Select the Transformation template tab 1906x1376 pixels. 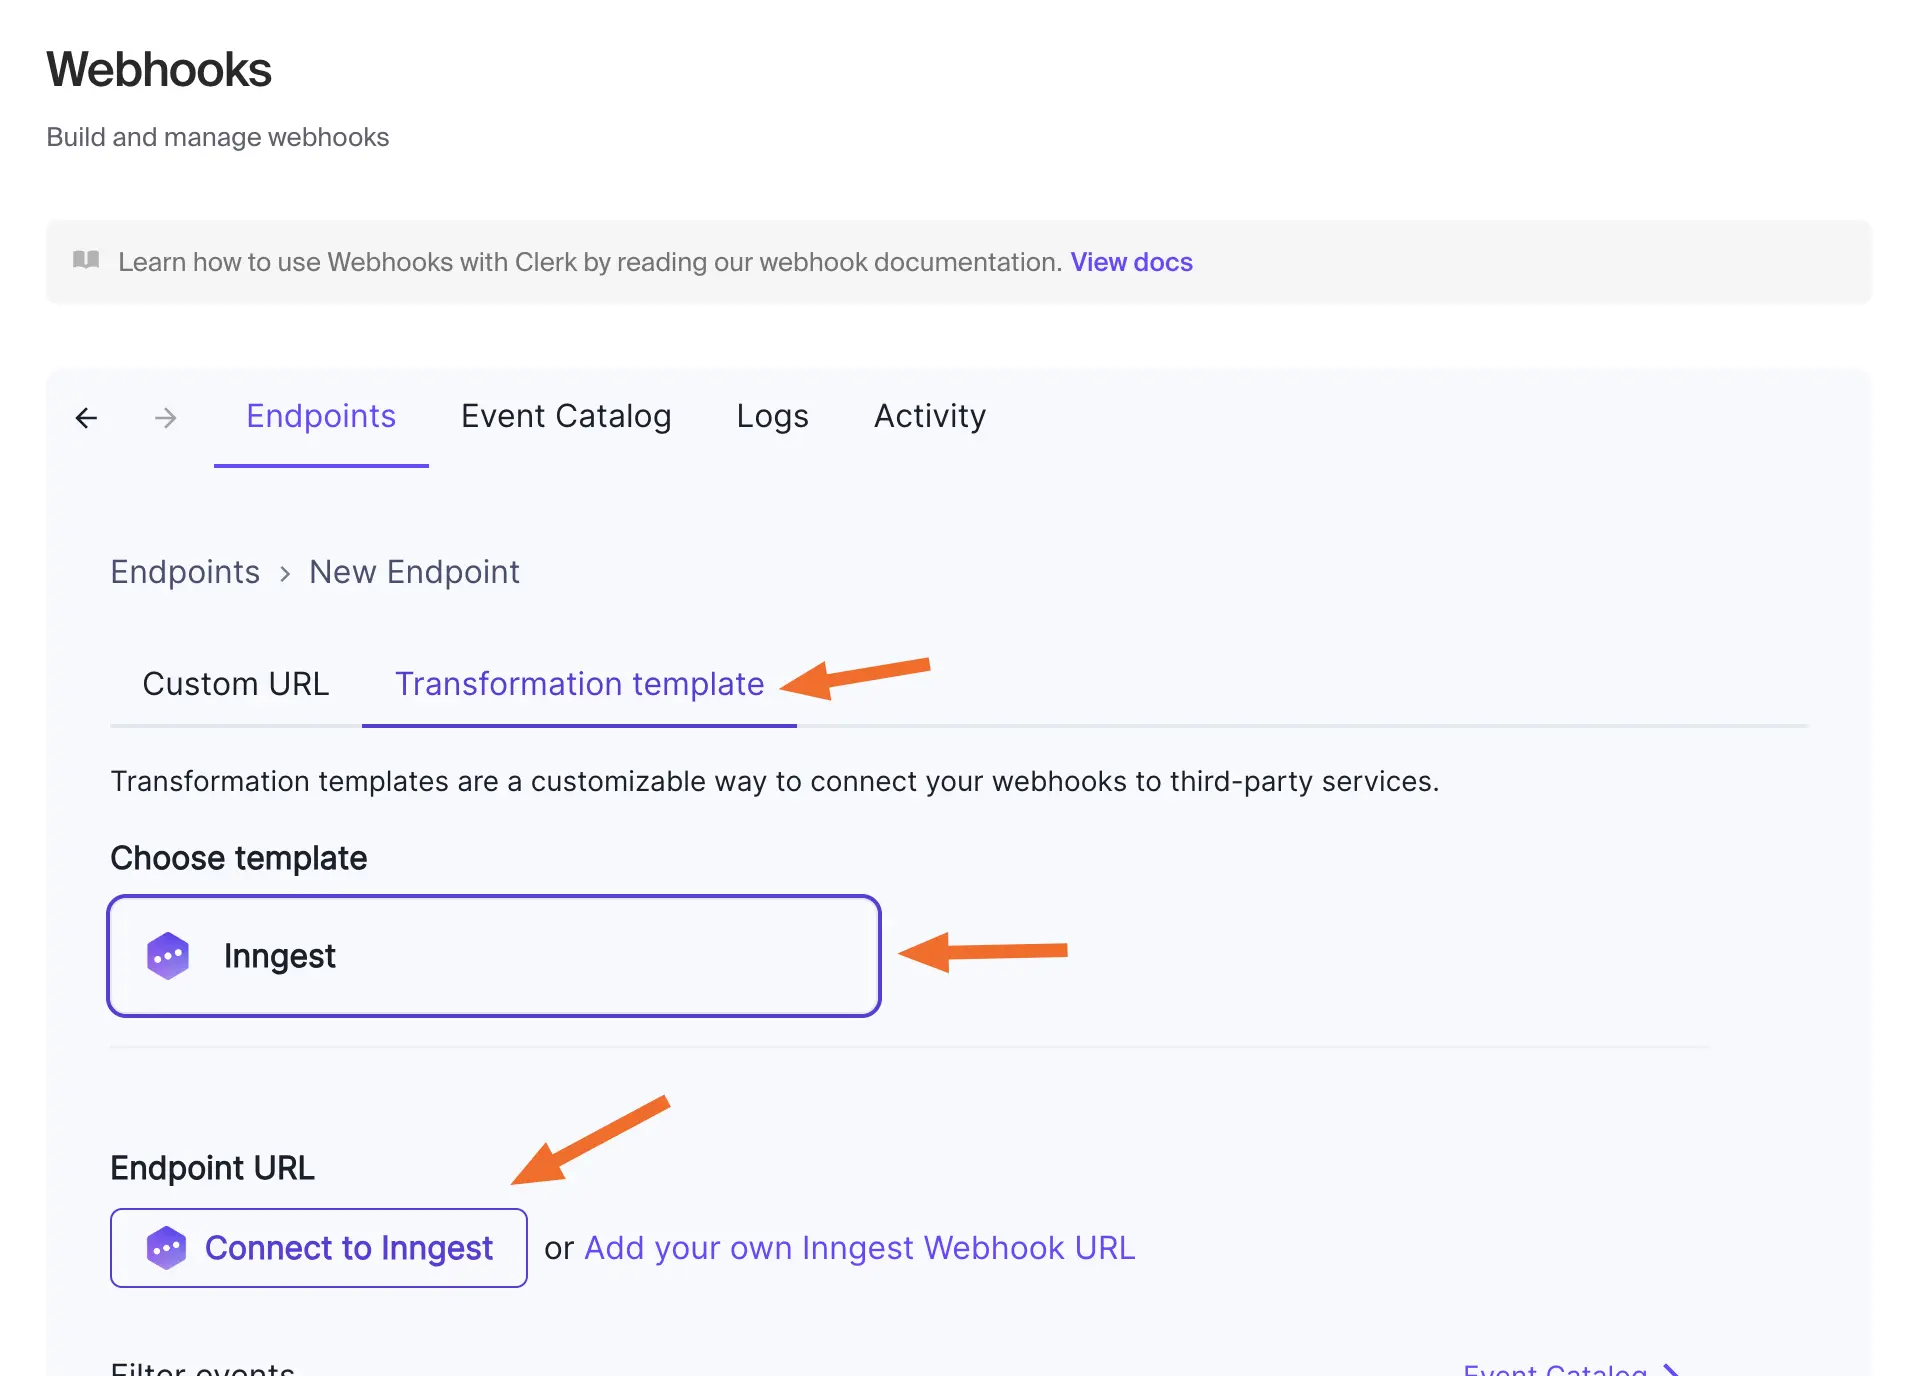point(578,684)
